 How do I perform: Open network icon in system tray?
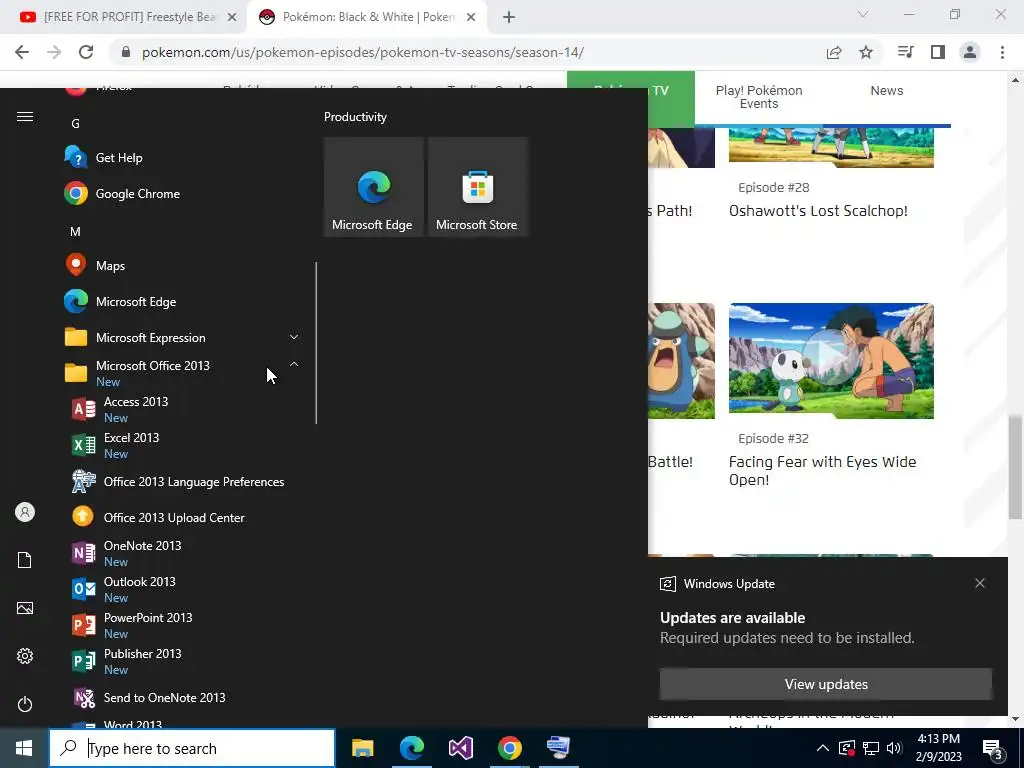[x=871, y=748]
